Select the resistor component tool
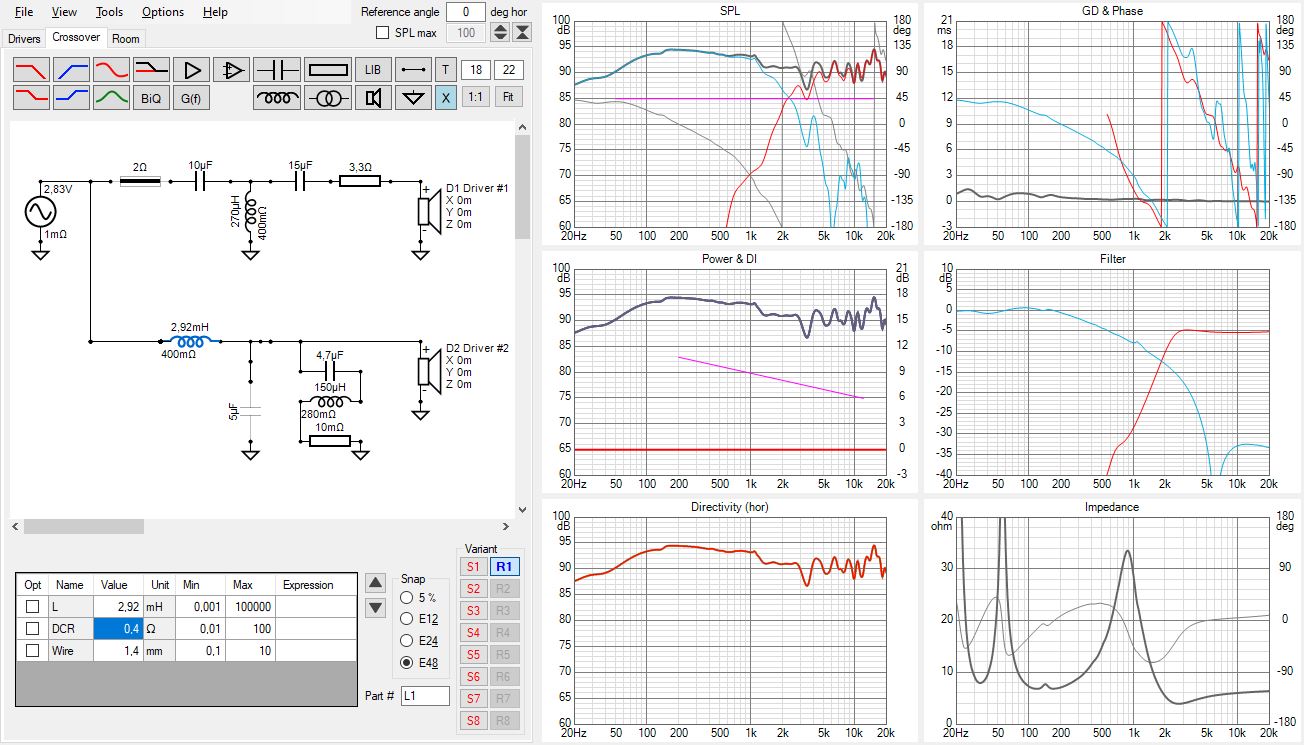The image size is (1304, 745). [x=328, y=70]
